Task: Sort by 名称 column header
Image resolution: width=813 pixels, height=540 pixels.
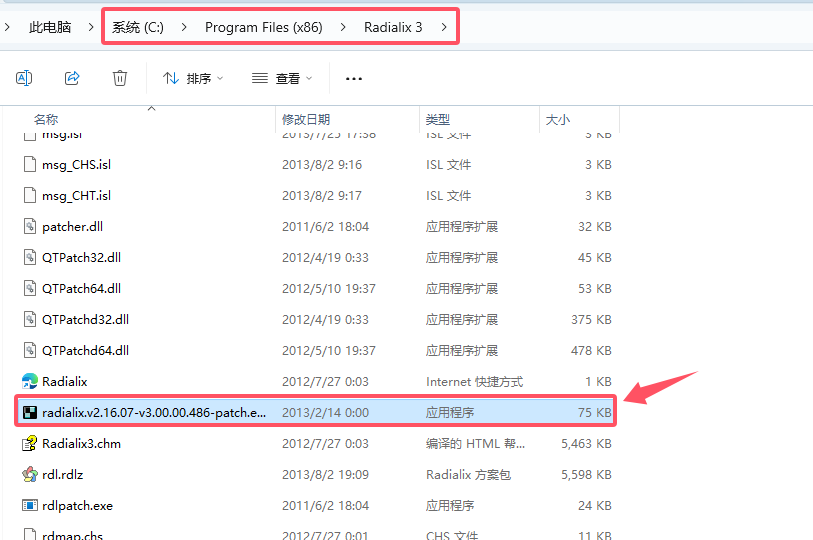Action: [x=46, y=120]
